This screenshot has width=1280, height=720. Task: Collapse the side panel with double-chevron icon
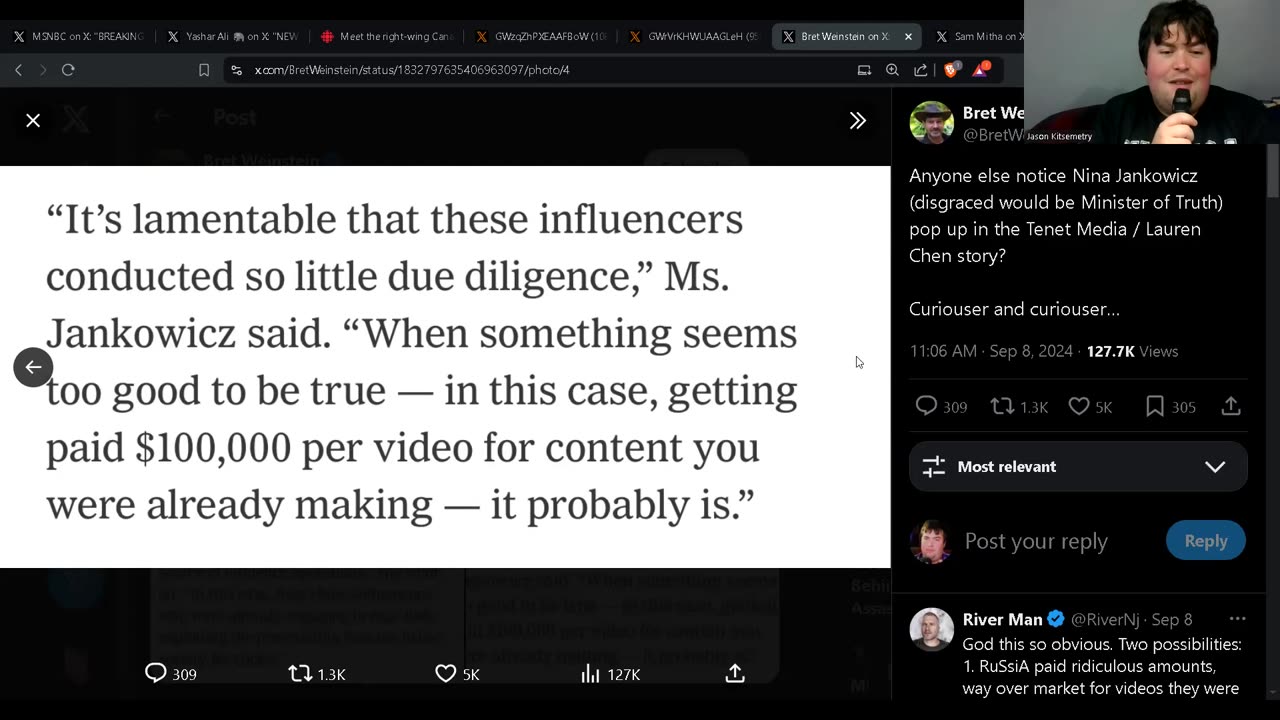[x=857, y=121]
